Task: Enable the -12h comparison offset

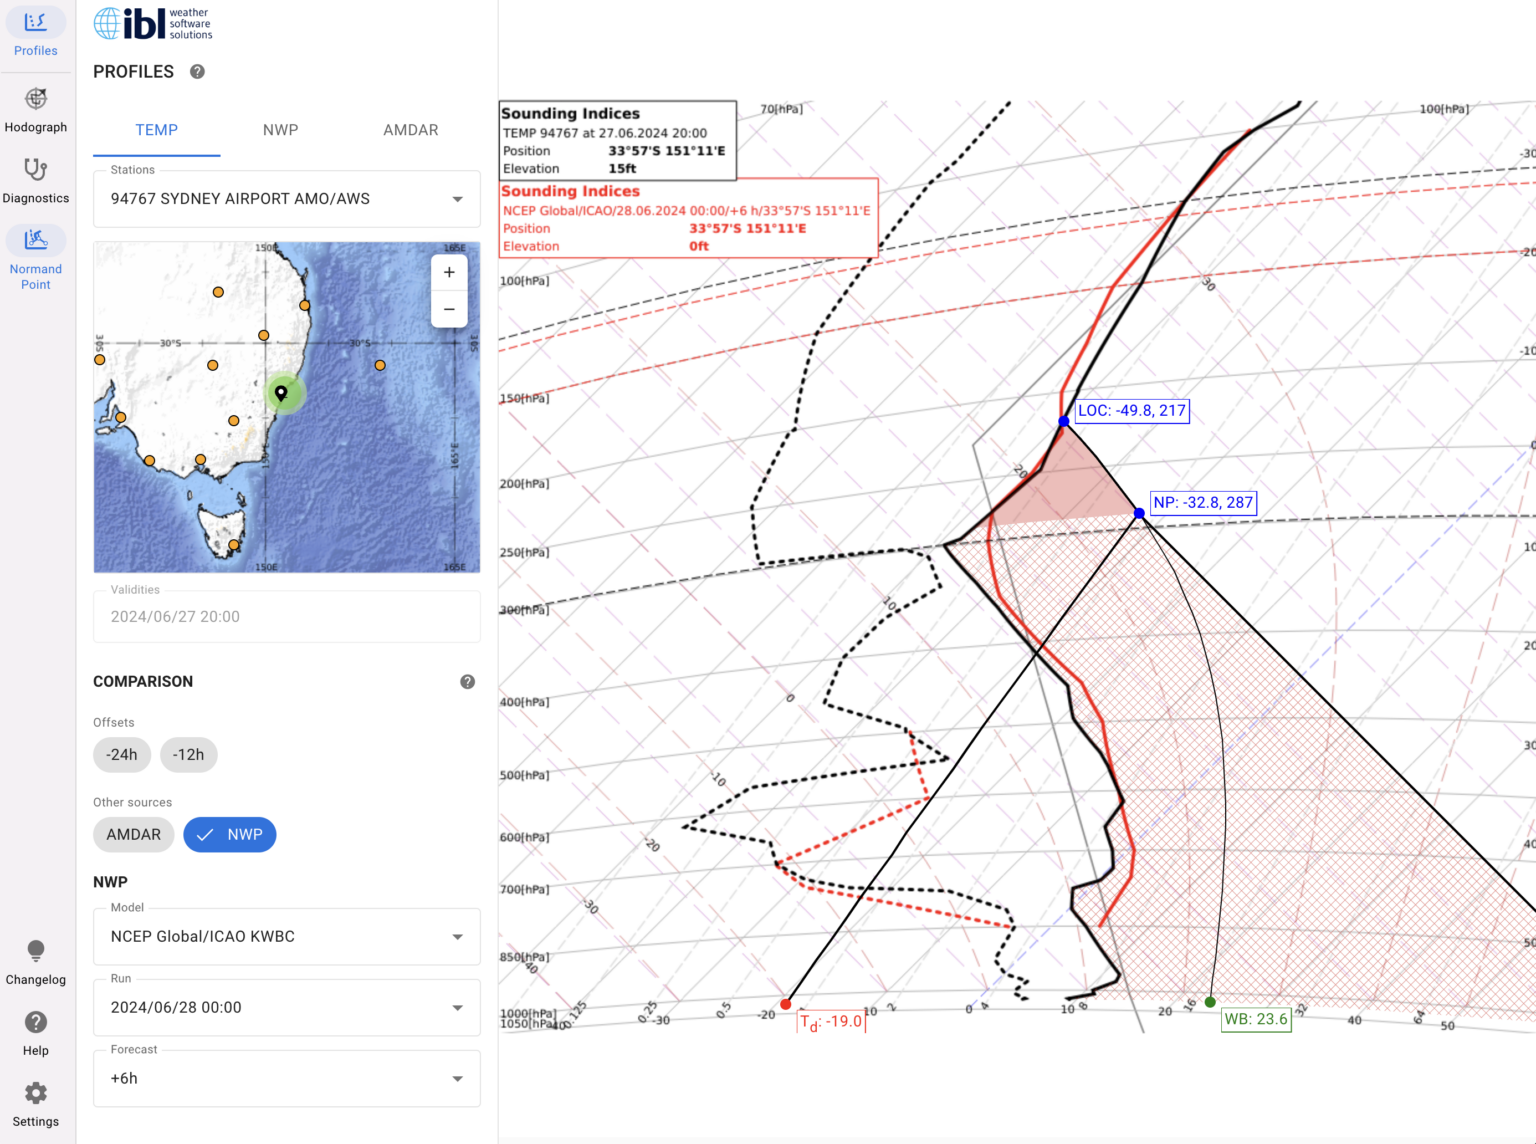Action: [x=188, y=754]
